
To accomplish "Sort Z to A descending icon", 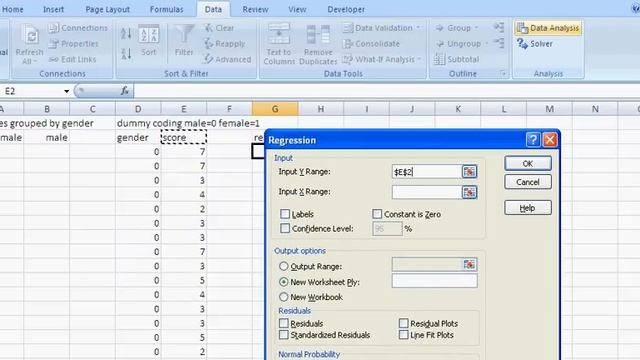I will pyautogui.click(x=126, y=53).
